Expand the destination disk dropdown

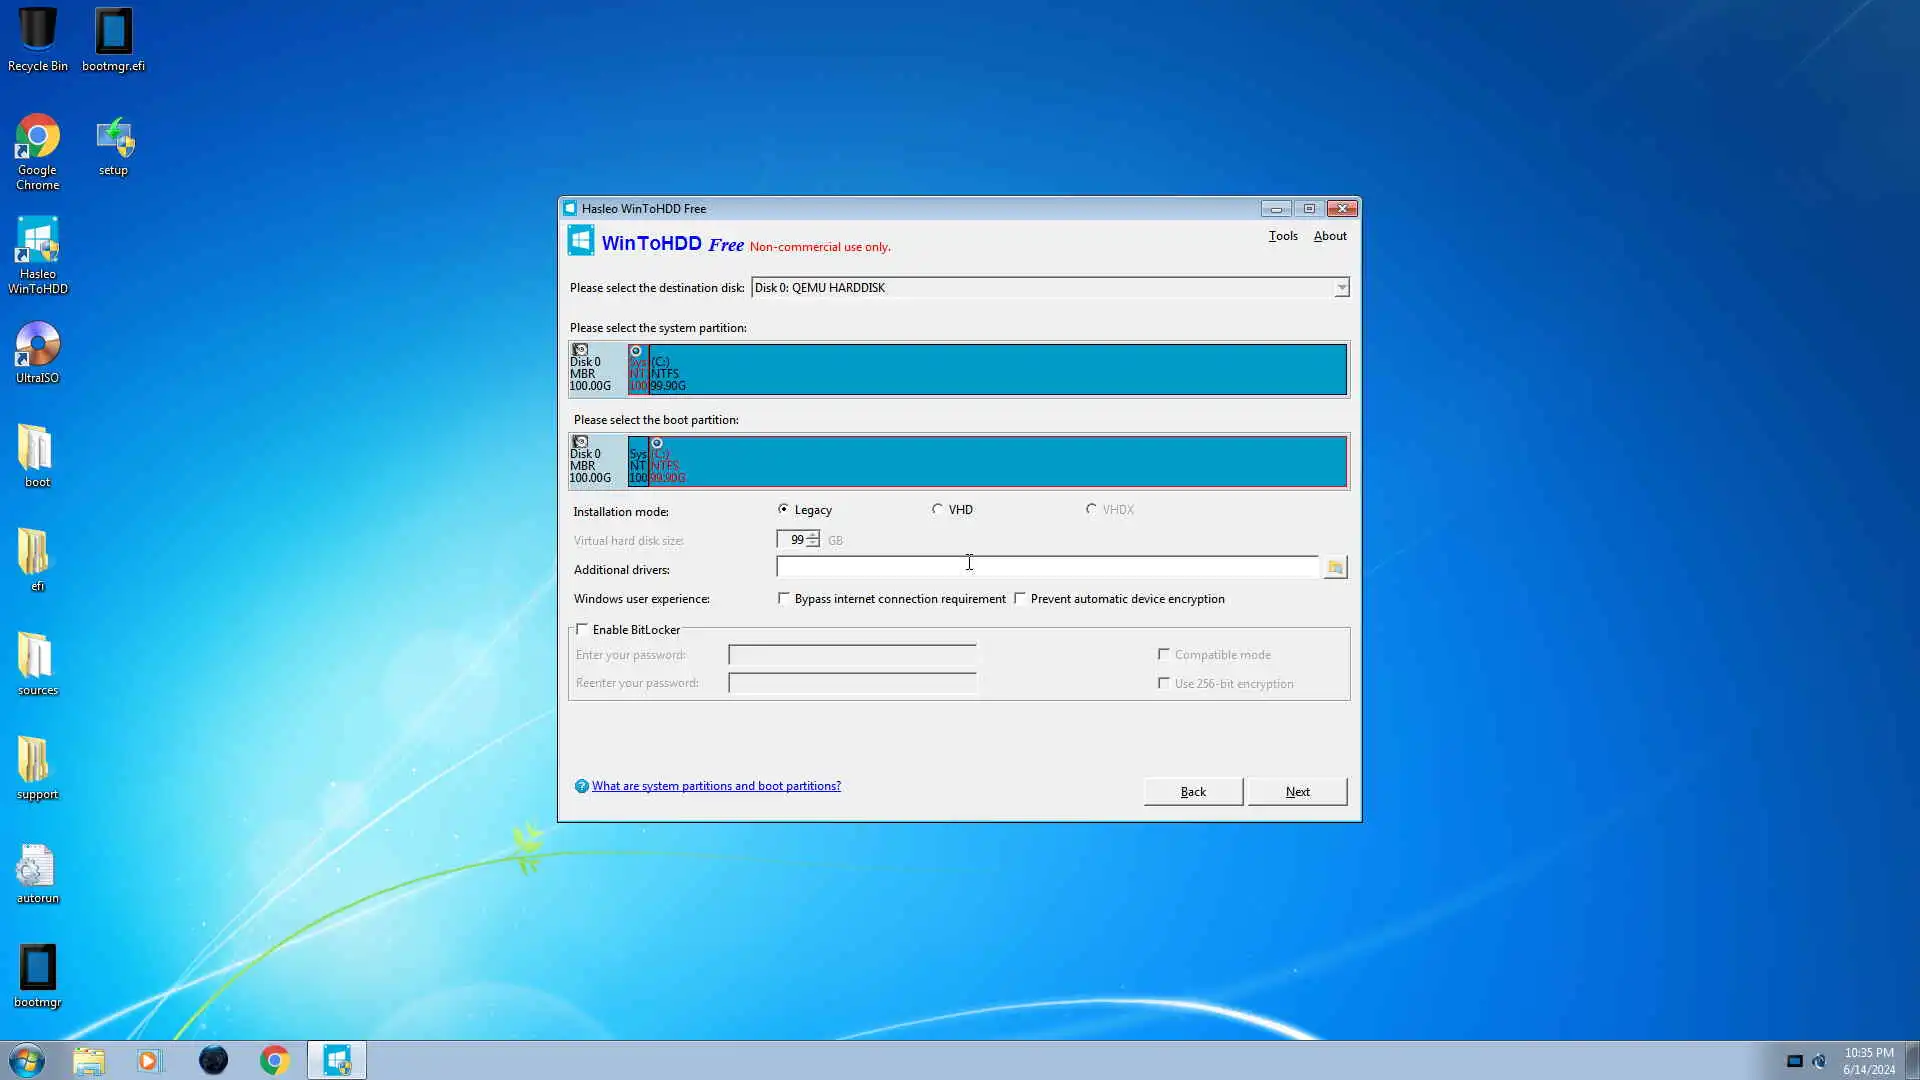click(1341, 288)
